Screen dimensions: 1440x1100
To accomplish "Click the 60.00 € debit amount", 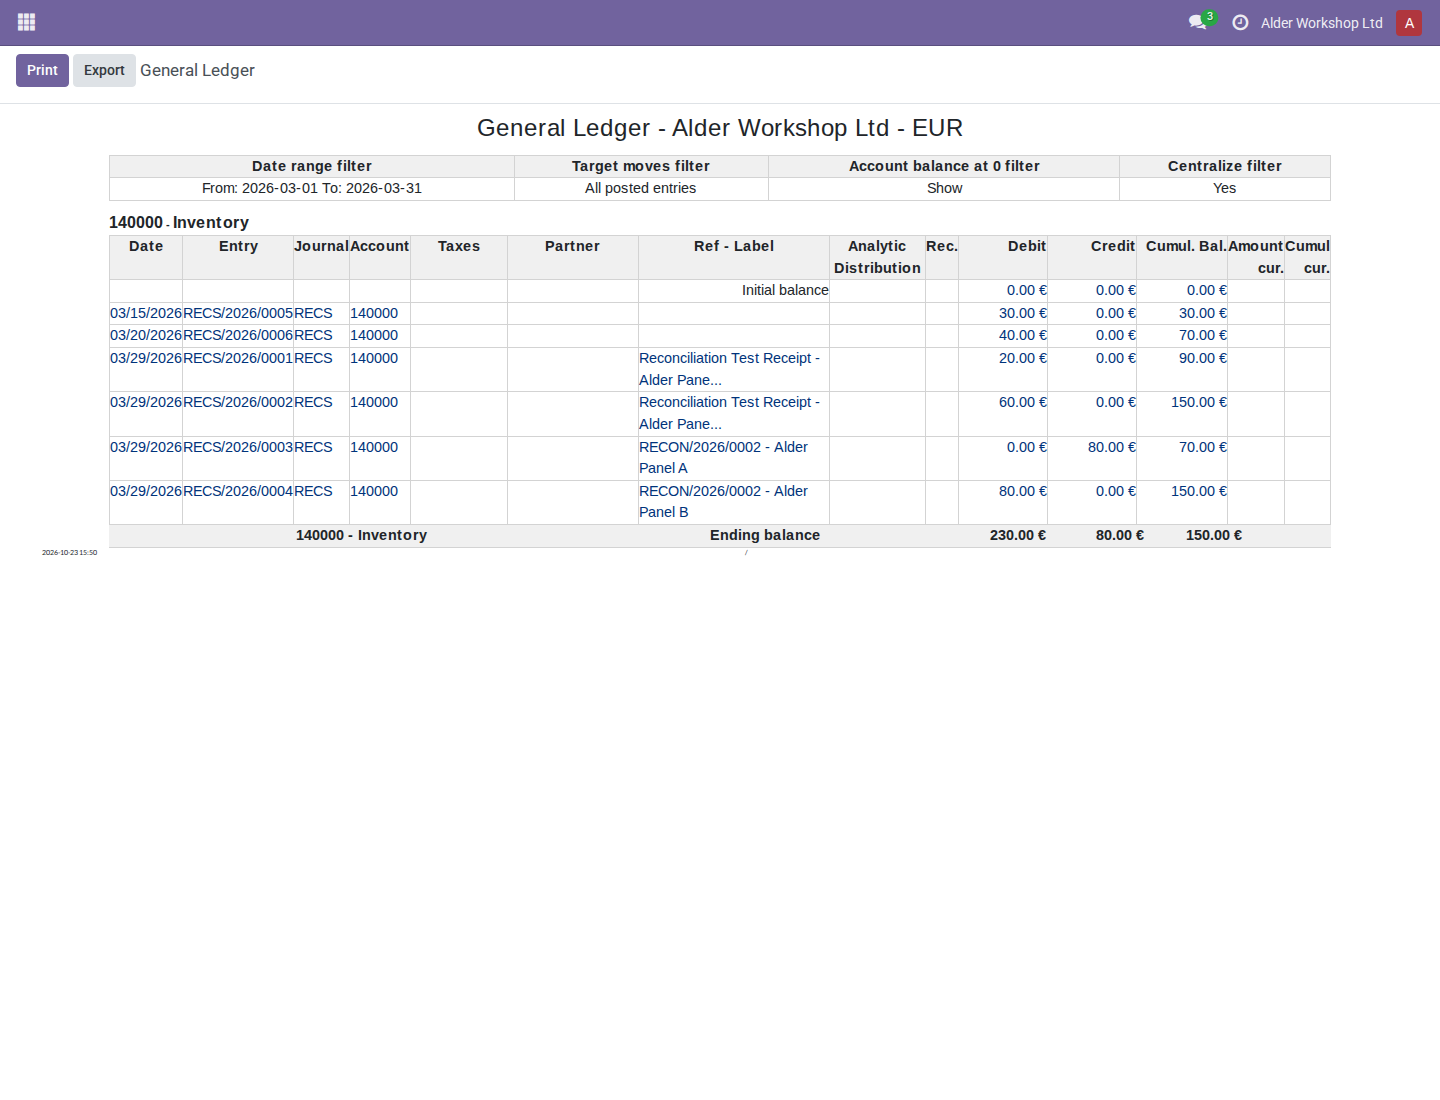I will [x=1022, y=402].
